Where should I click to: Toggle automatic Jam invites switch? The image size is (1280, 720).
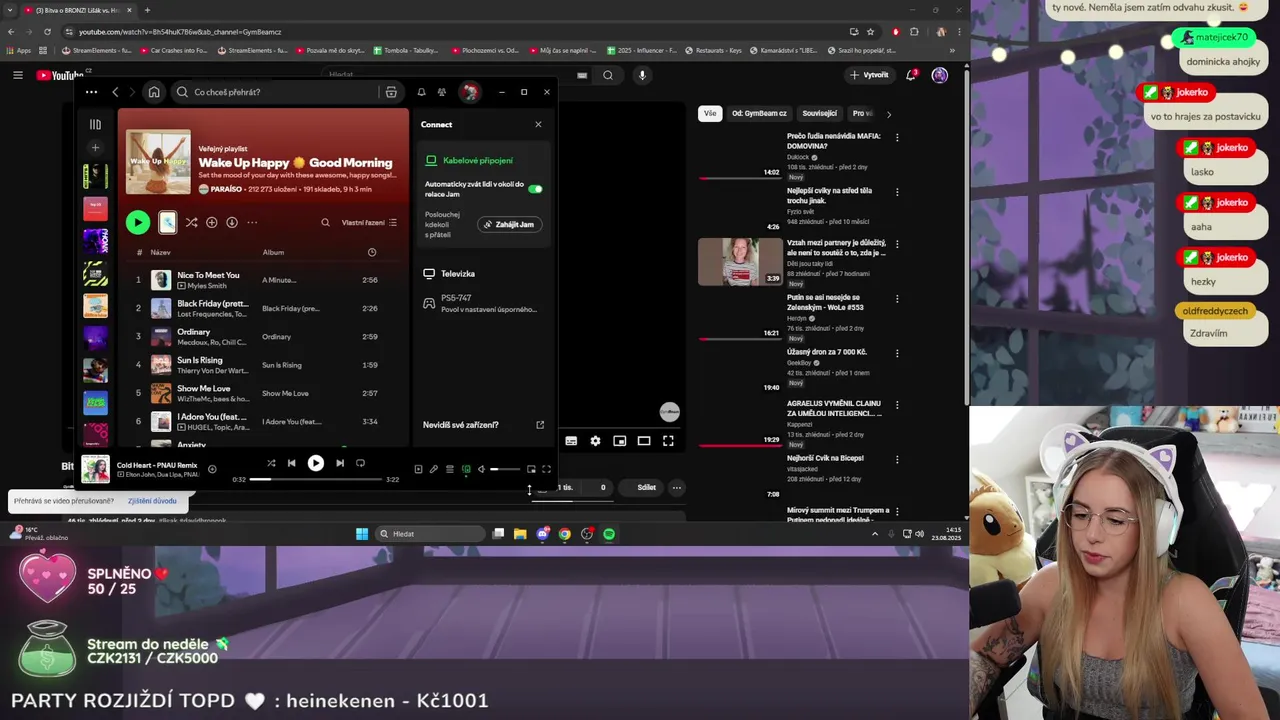coord(535,189)
